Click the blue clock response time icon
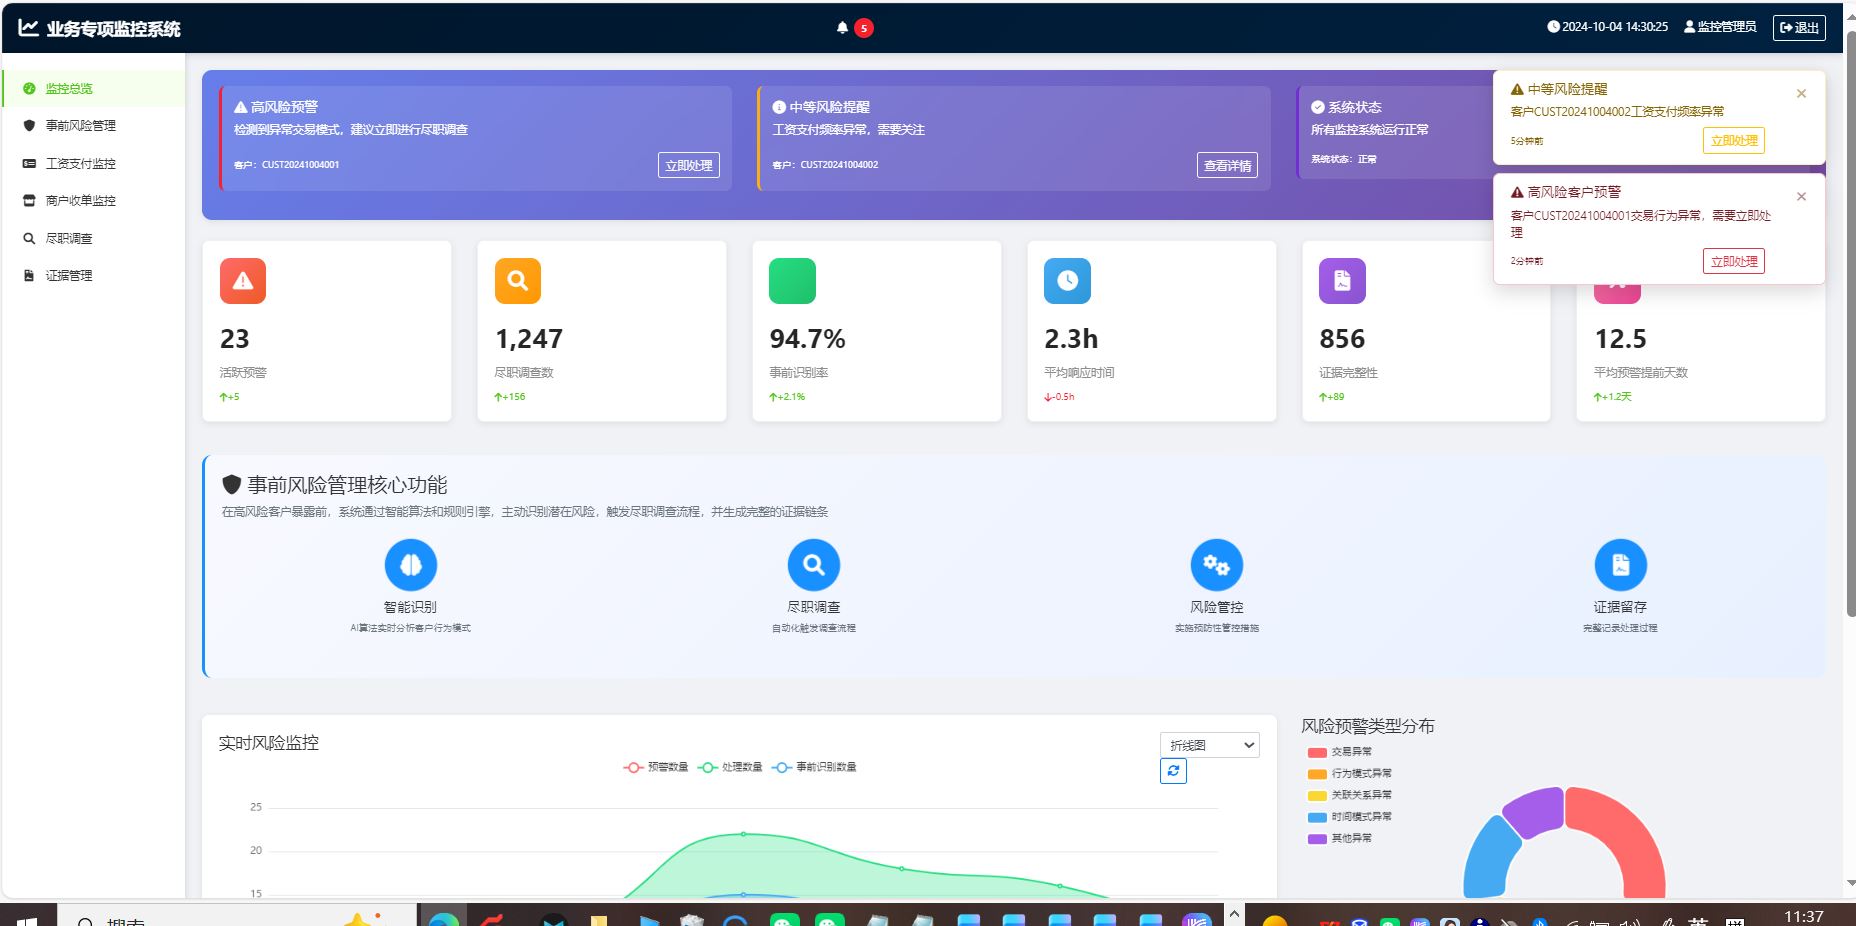The width and height of the screenshot is (1856, 926). tap(1067, 281)
